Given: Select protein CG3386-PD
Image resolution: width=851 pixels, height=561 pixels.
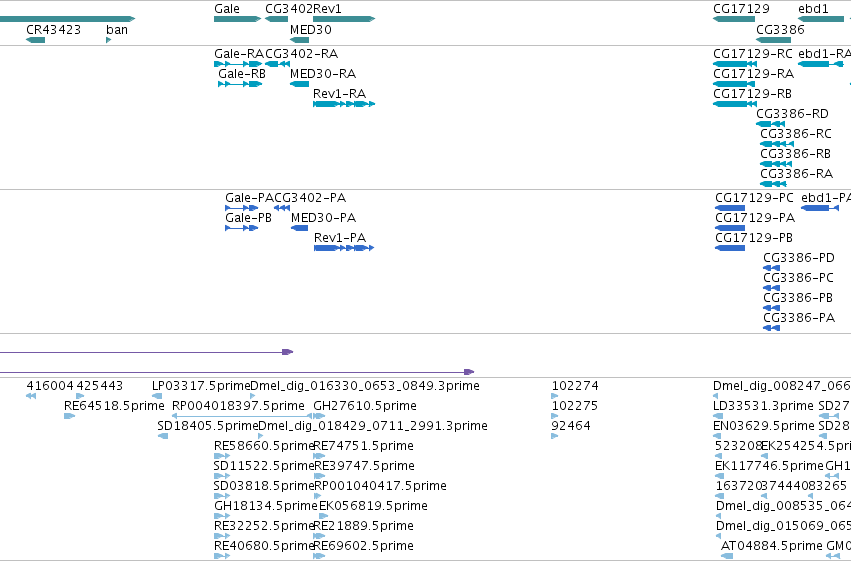Looking at the screenshot, I should pos(771,268).
